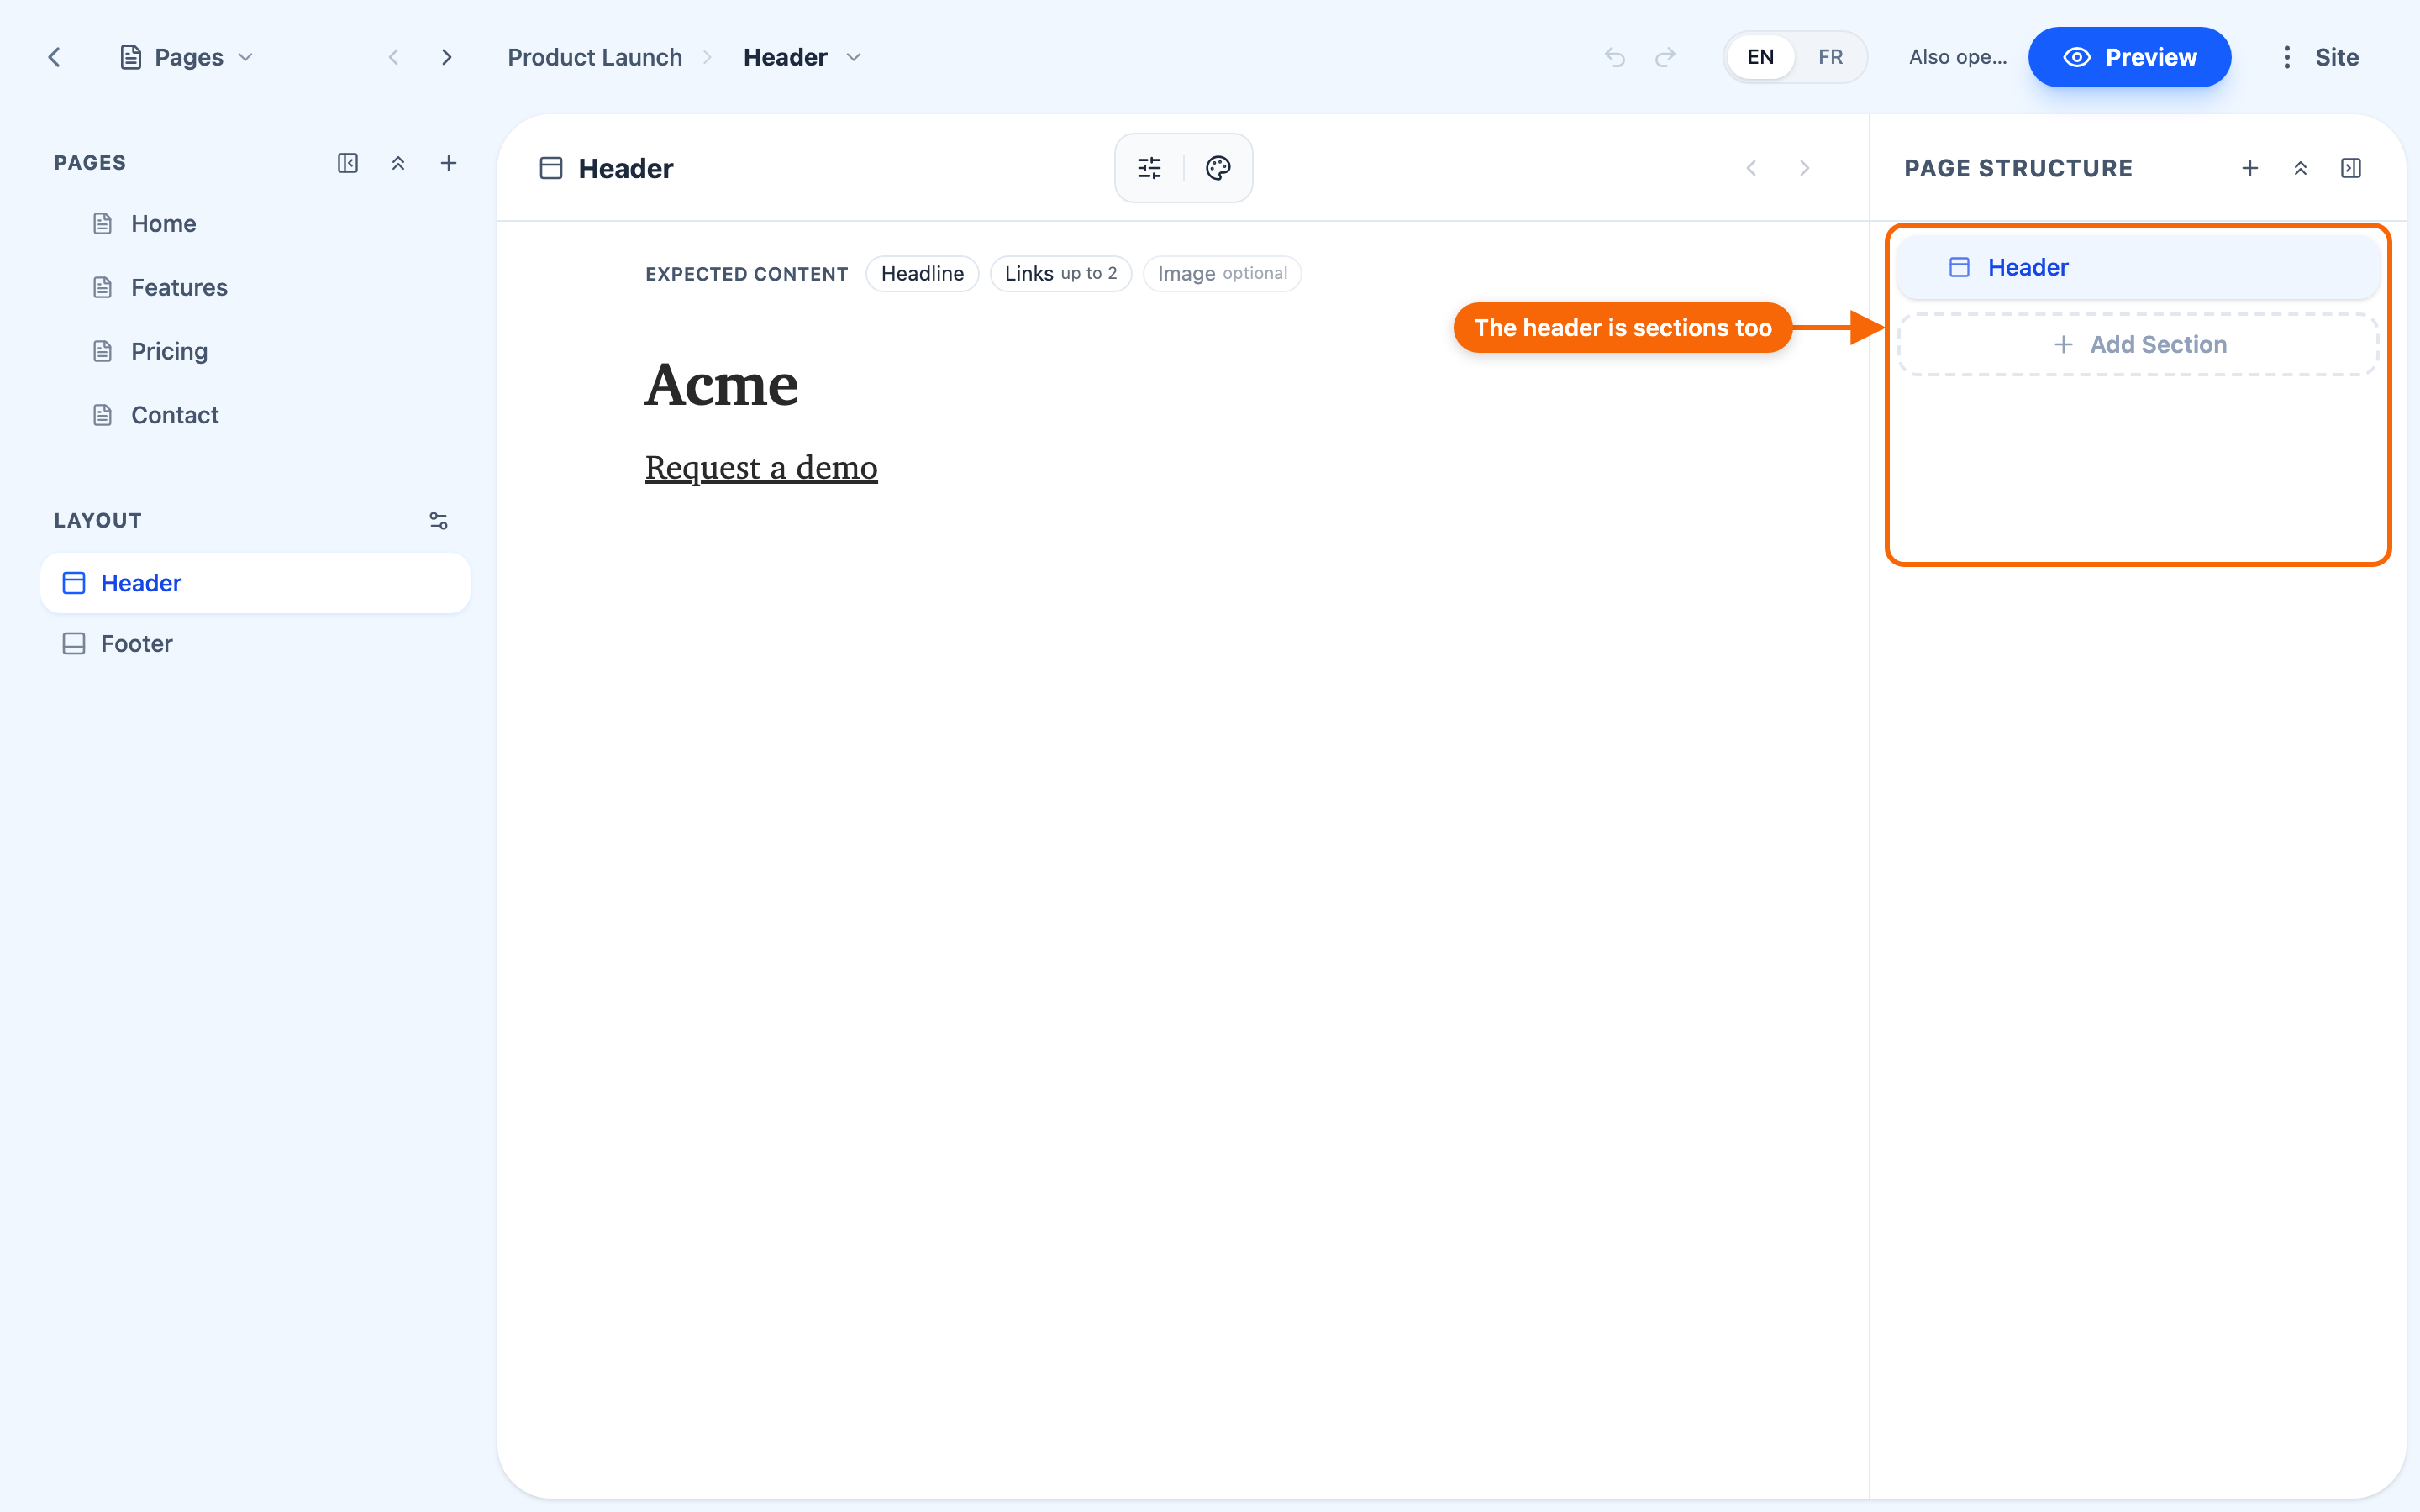Open the Site options menu

2320,57
